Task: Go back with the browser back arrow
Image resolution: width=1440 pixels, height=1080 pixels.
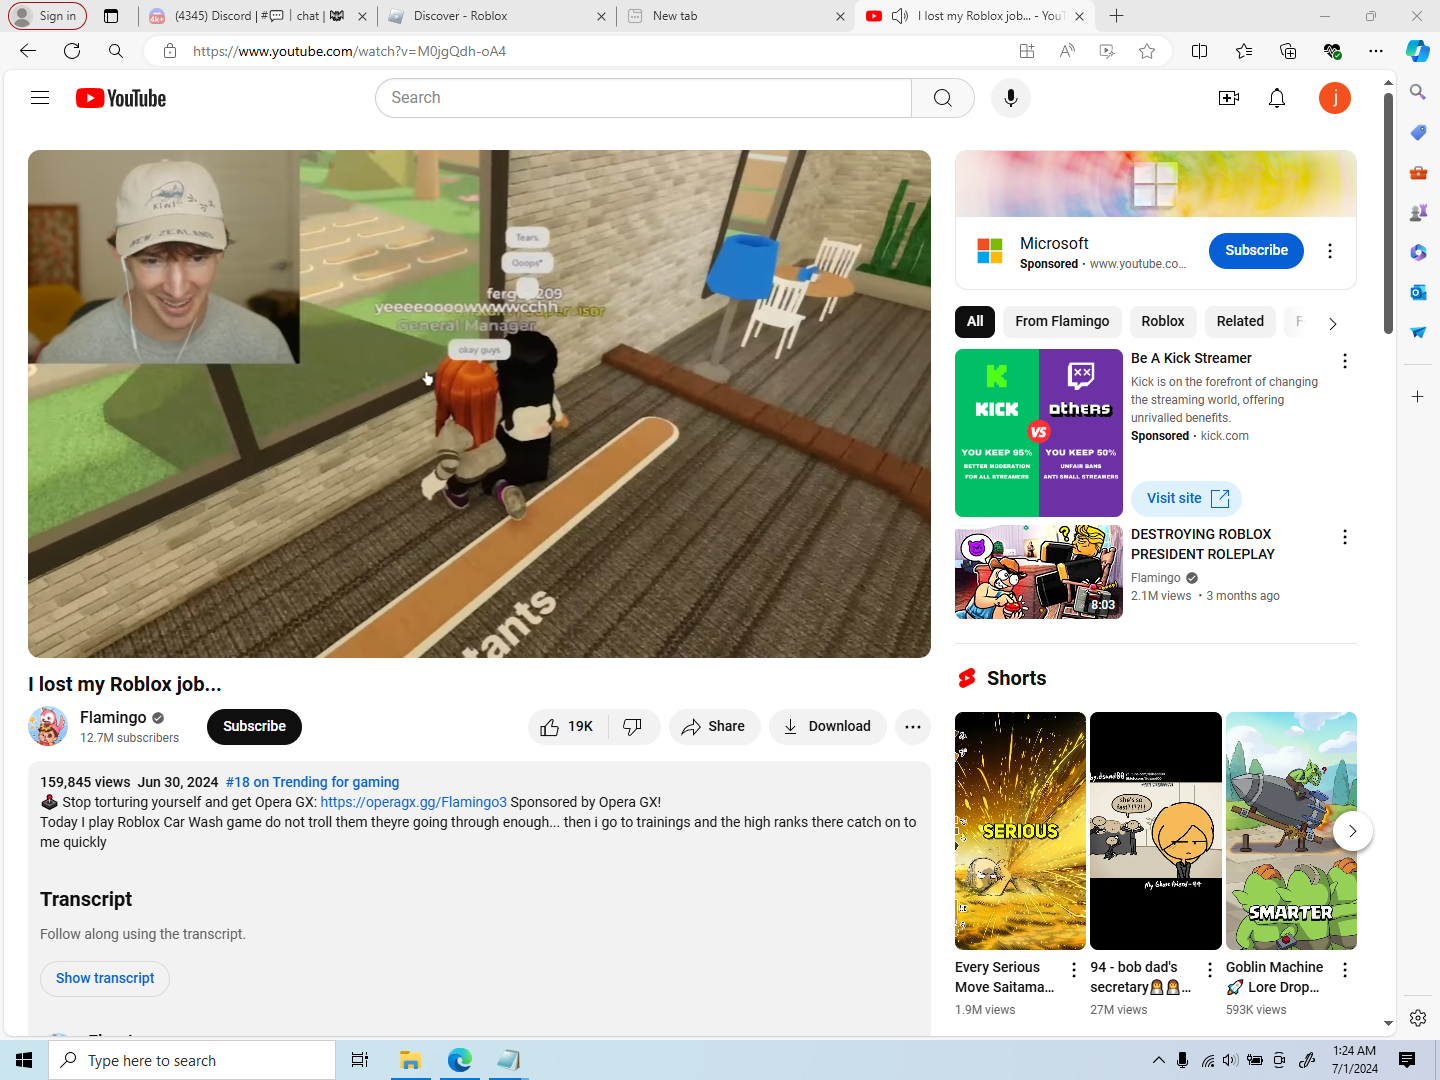Action: click(x=28, y=51)
